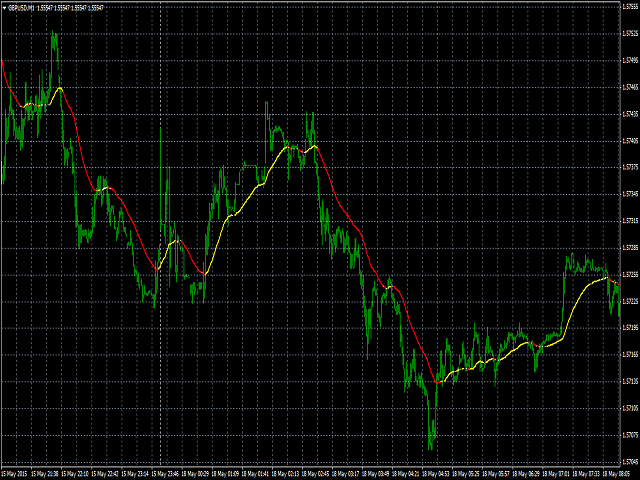This screenshot has width=640, height=480.
Task: Select the 1.57465 price scale label
Action: (631, 87)
